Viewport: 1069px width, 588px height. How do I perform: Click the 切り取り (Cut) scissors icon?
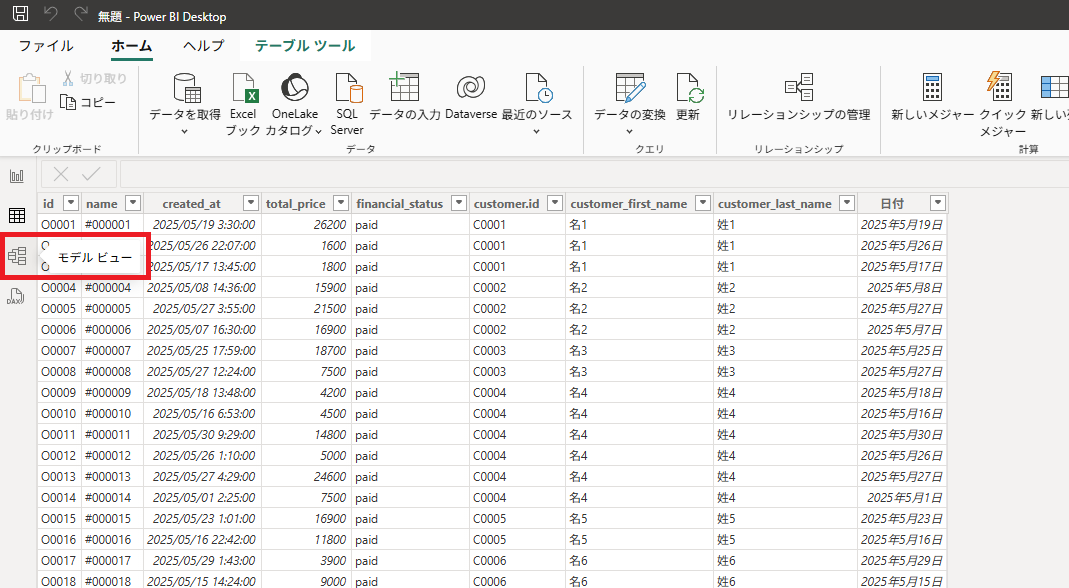click(68, 78)
